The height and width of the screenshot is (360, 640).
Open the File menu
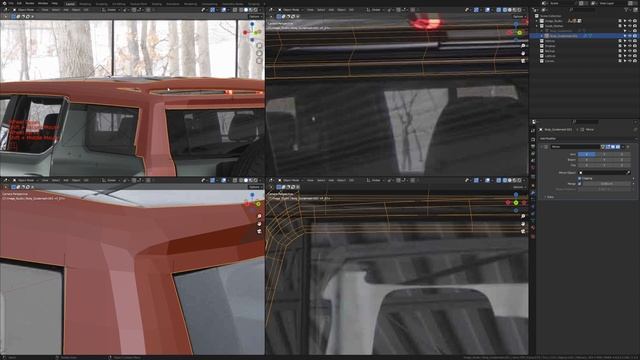[x=11, y=3]
